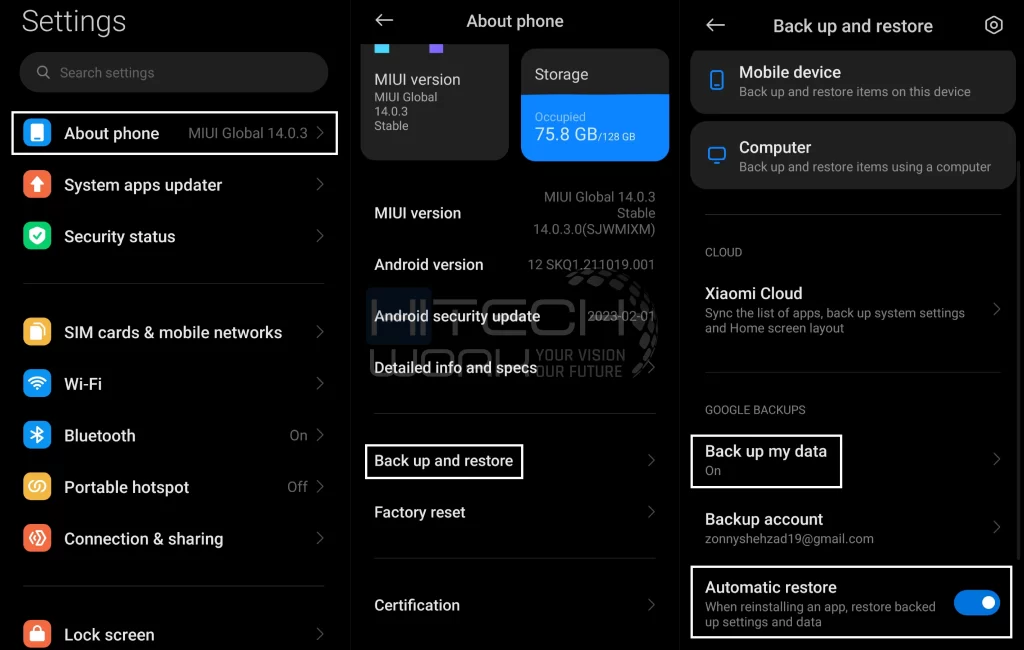
Task: Open the Storage occupied card
Action: [x=594, y=105]
